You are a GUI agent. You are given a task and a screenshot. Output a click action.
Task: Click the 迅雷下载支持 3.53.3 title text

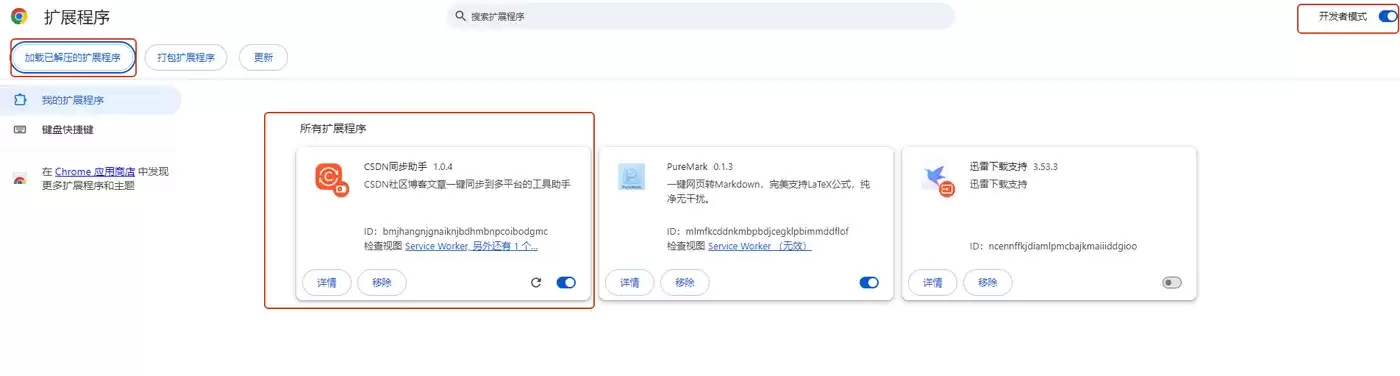1013,167
